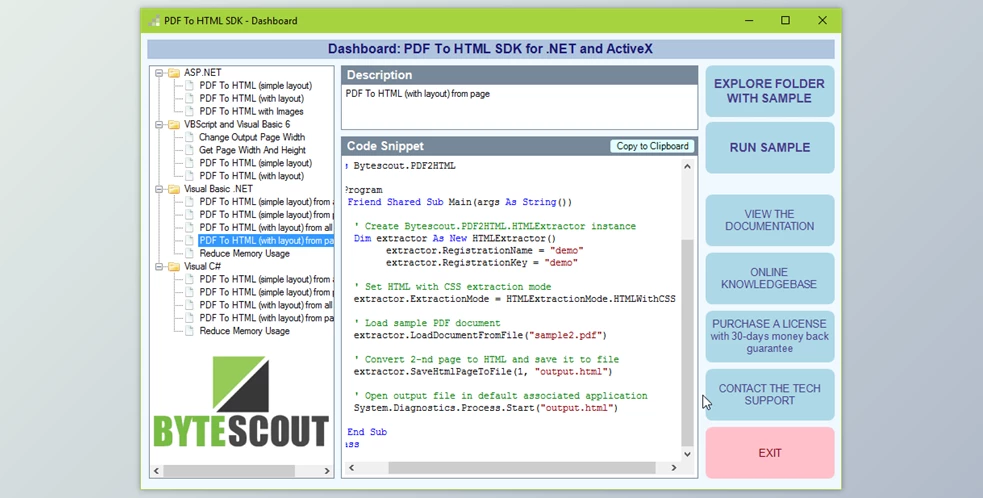Image resolution: width=983 pixels, height=498 pixels.
Task: Collapse the ASP.NET tree node
Action: pos(159,73)
